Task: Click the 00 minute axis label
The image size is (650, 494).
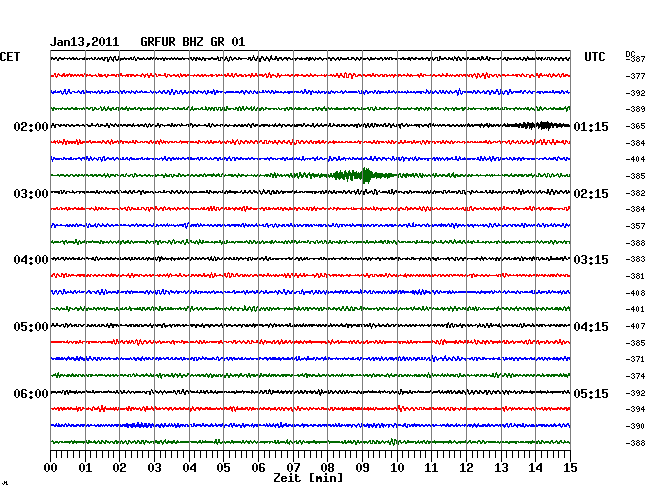Action: 51,468
